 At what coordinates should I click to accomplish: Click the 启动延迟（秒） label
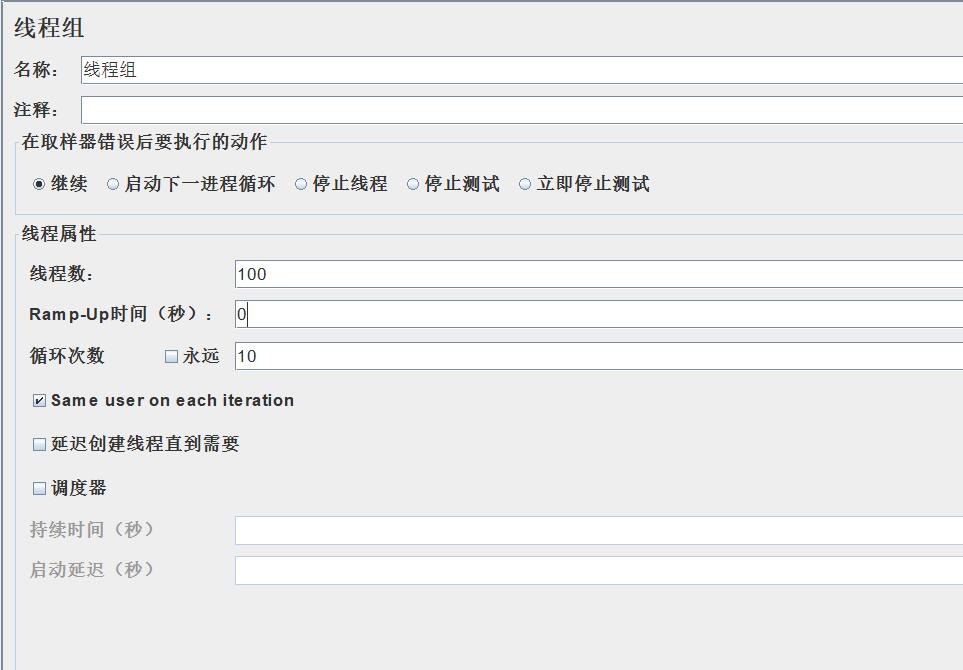(92, 570)
